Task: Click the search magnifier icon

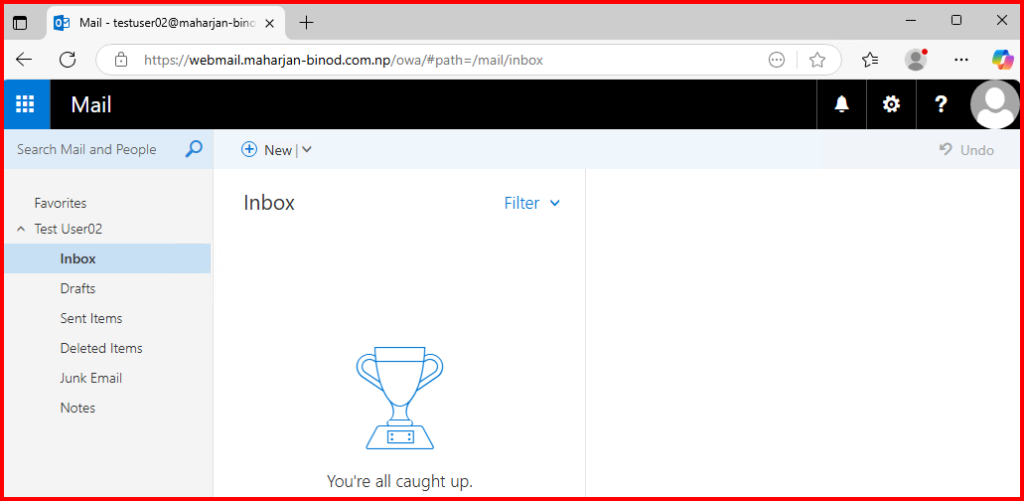Action: [x=194, y=149]
